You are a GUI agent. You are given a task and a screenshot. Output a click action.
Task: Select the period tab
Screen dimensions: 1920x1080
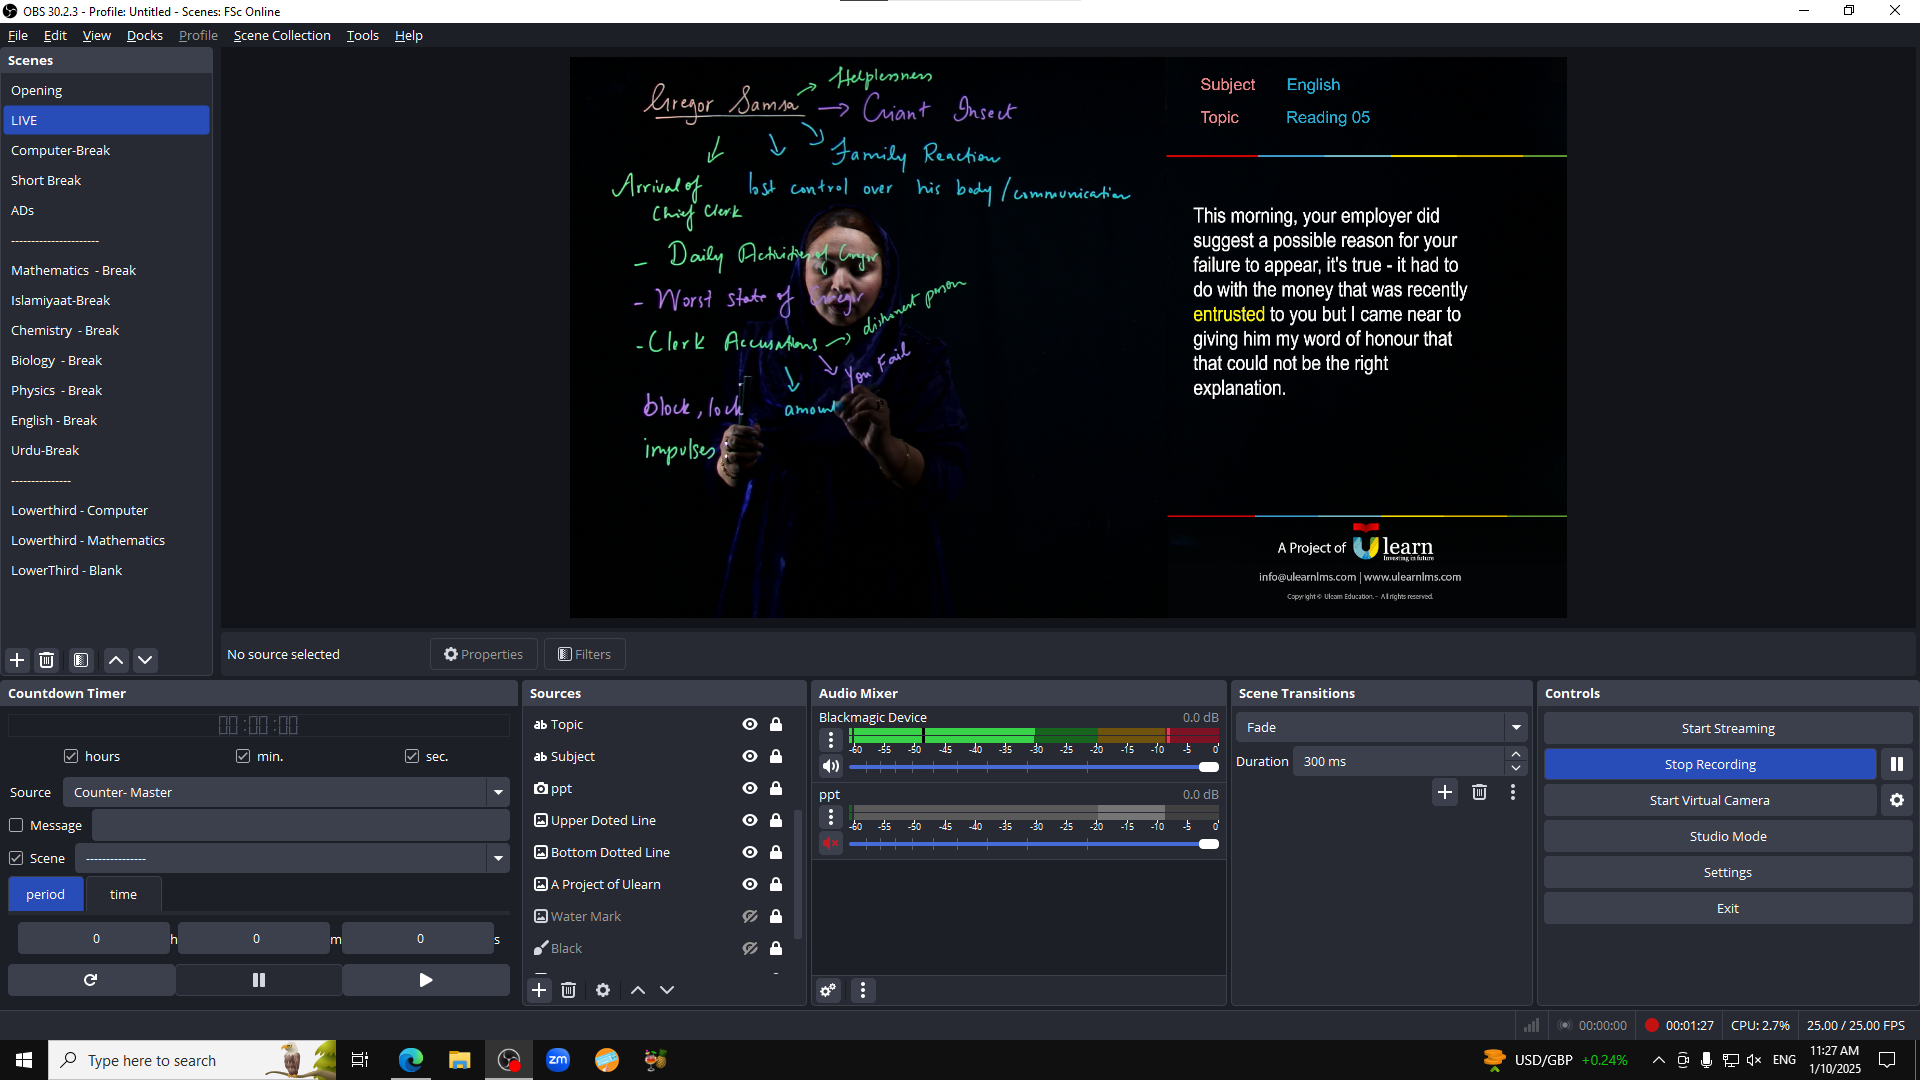(45, 894)
